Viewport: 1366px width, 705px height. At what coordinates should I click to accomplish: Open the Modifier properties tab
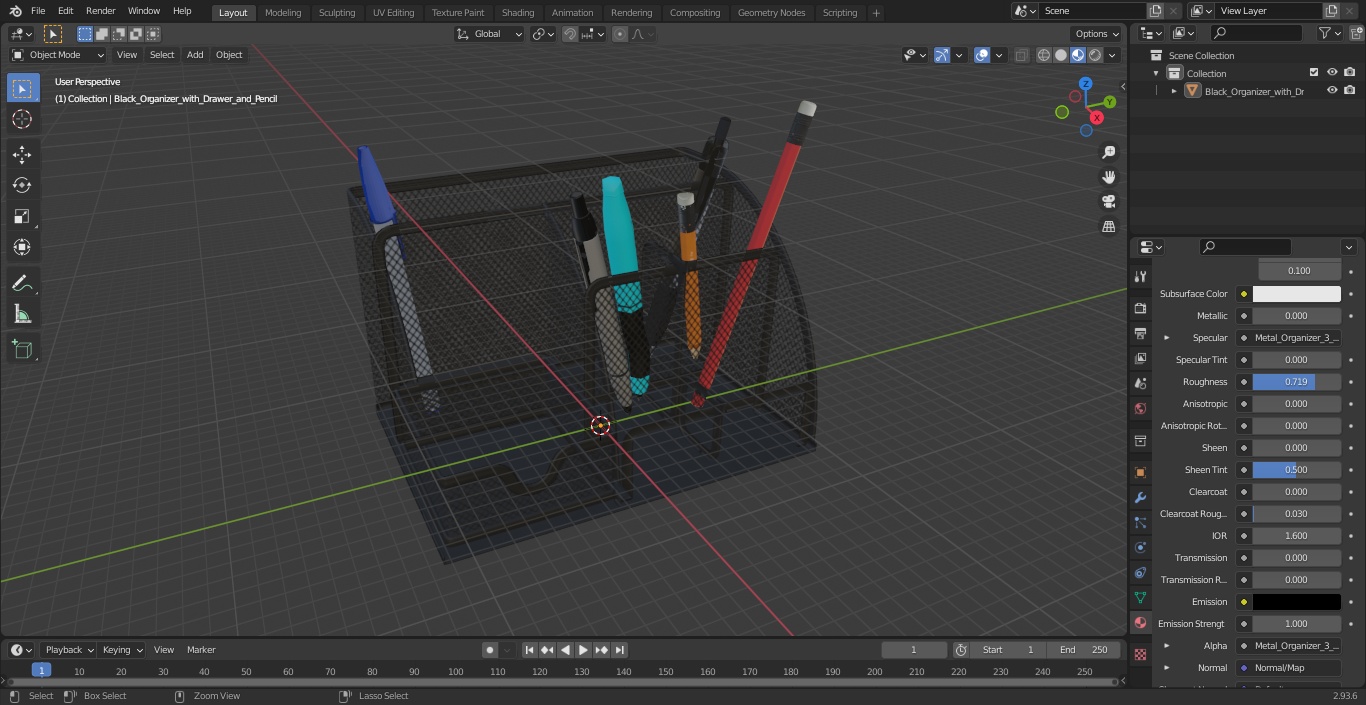click(x=1140, y=497)
